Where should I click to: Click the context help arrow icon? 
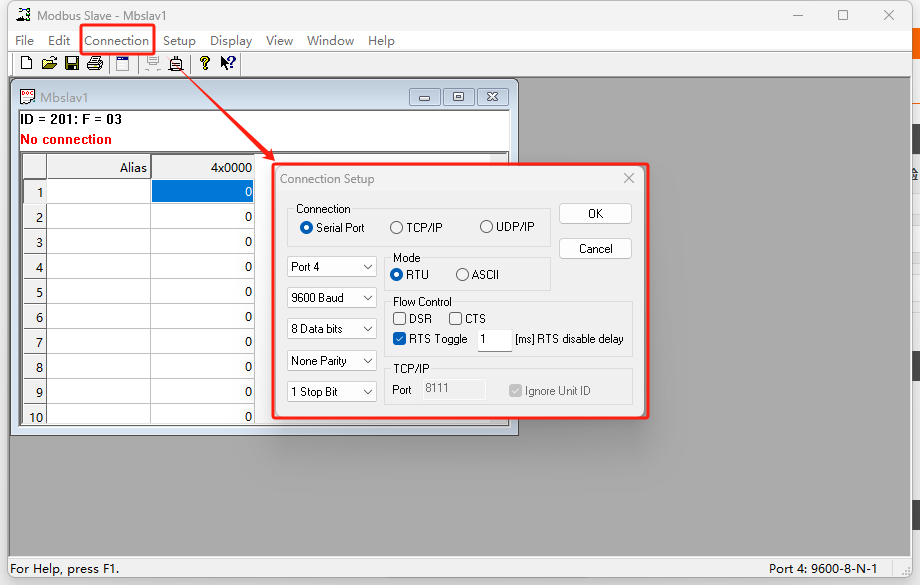(228, 64)
